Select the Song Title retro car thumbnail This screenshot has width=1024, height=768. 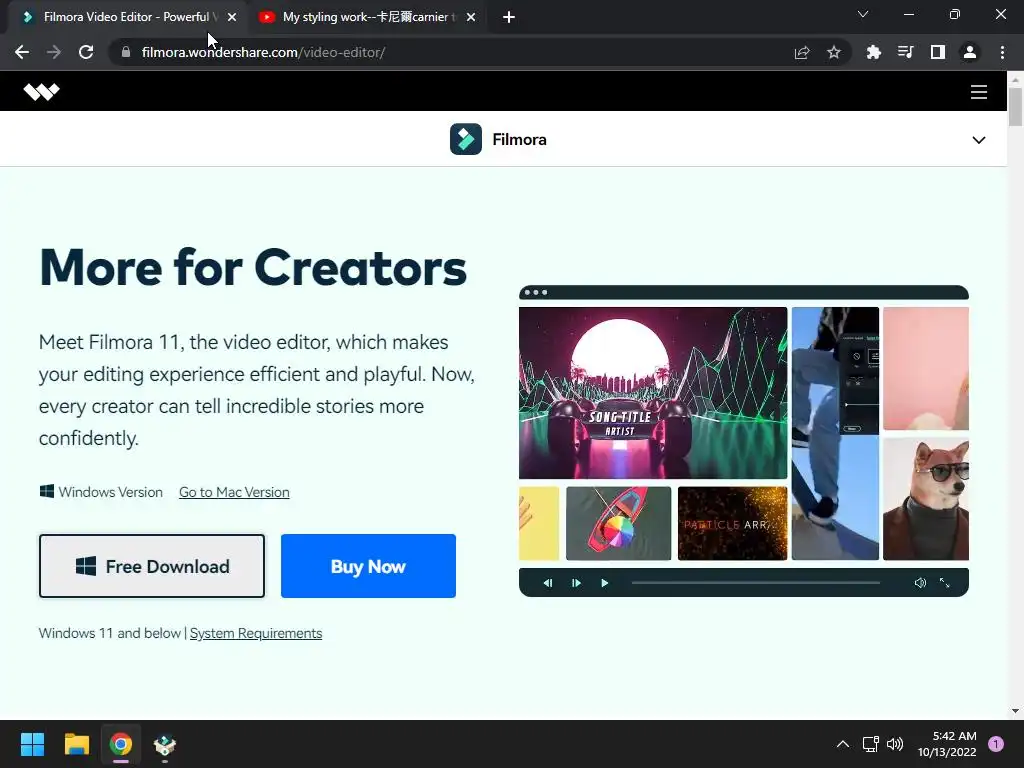pos(653,393)
